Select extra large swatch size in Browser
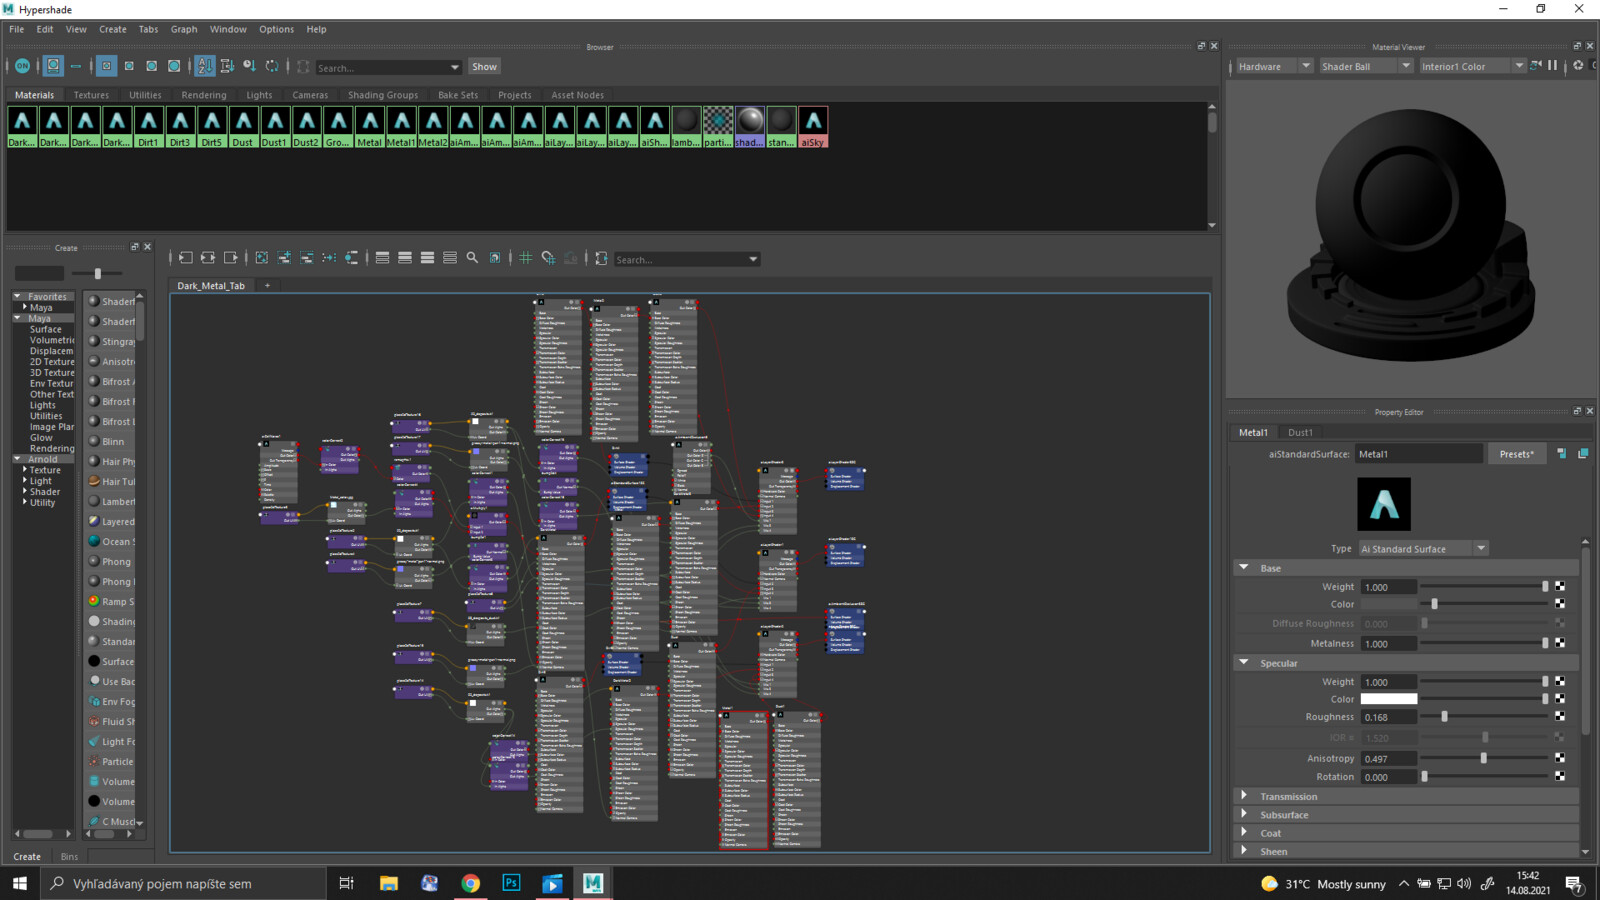Screen dimensions: 1600x900 [174, 66]
